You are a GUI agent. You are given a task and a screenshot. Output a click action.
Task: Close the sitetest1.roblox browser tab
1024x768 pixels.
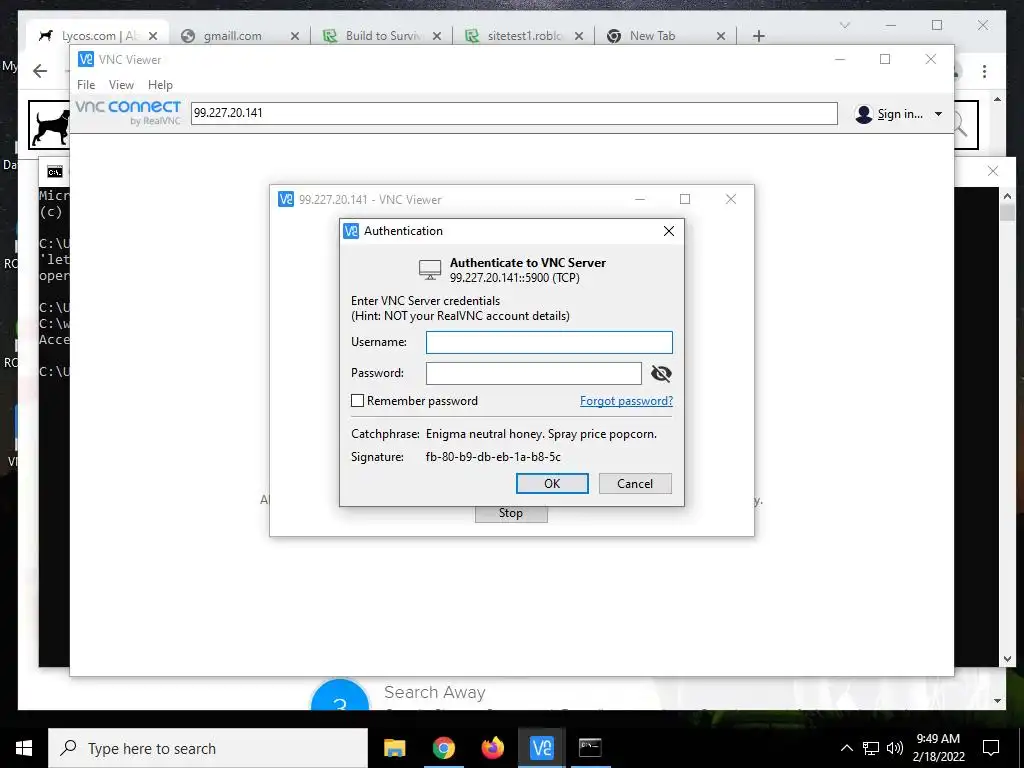[579, 36]
